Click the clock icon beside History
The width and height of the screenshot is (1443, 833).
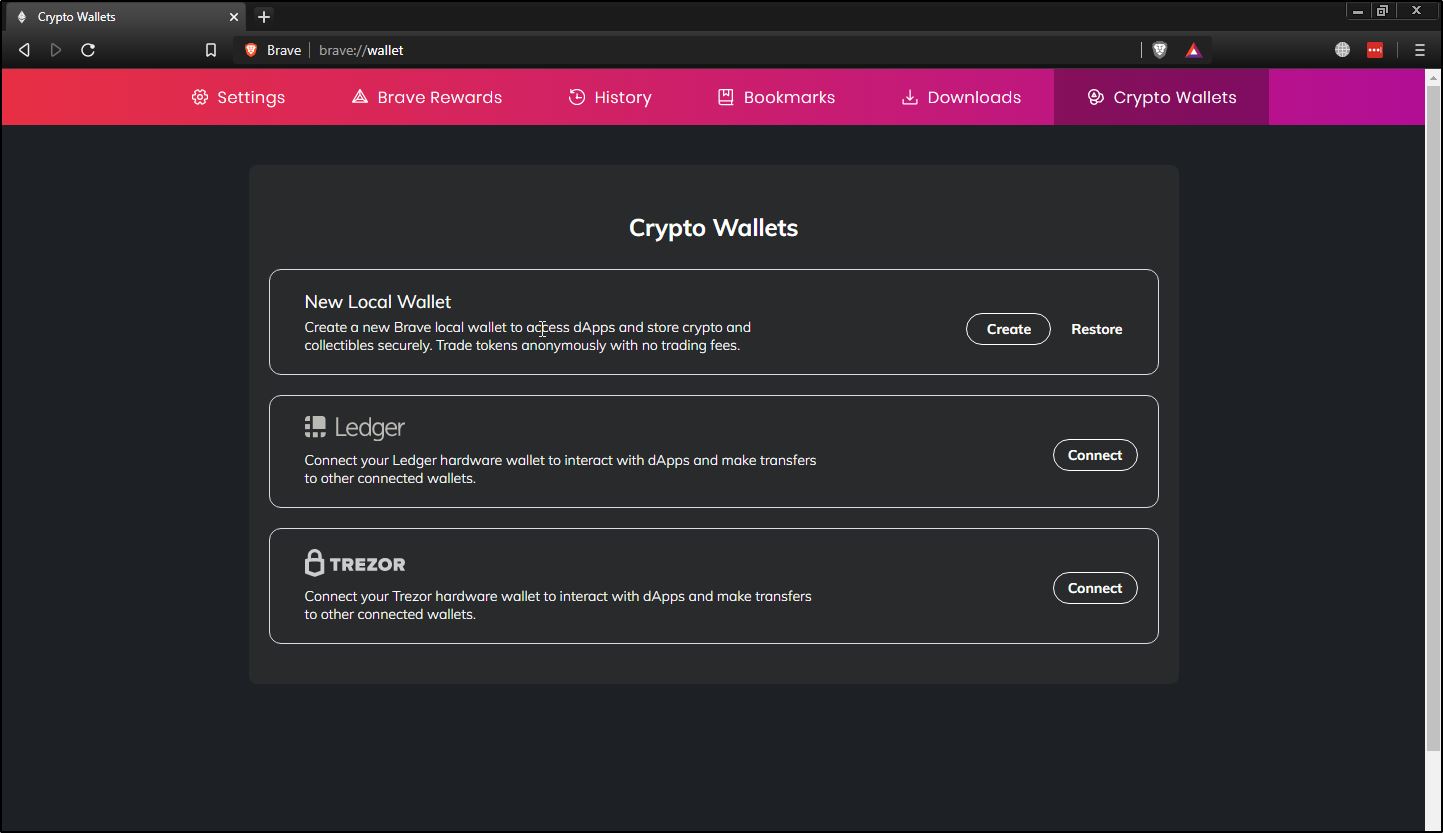tap(575, 96)
